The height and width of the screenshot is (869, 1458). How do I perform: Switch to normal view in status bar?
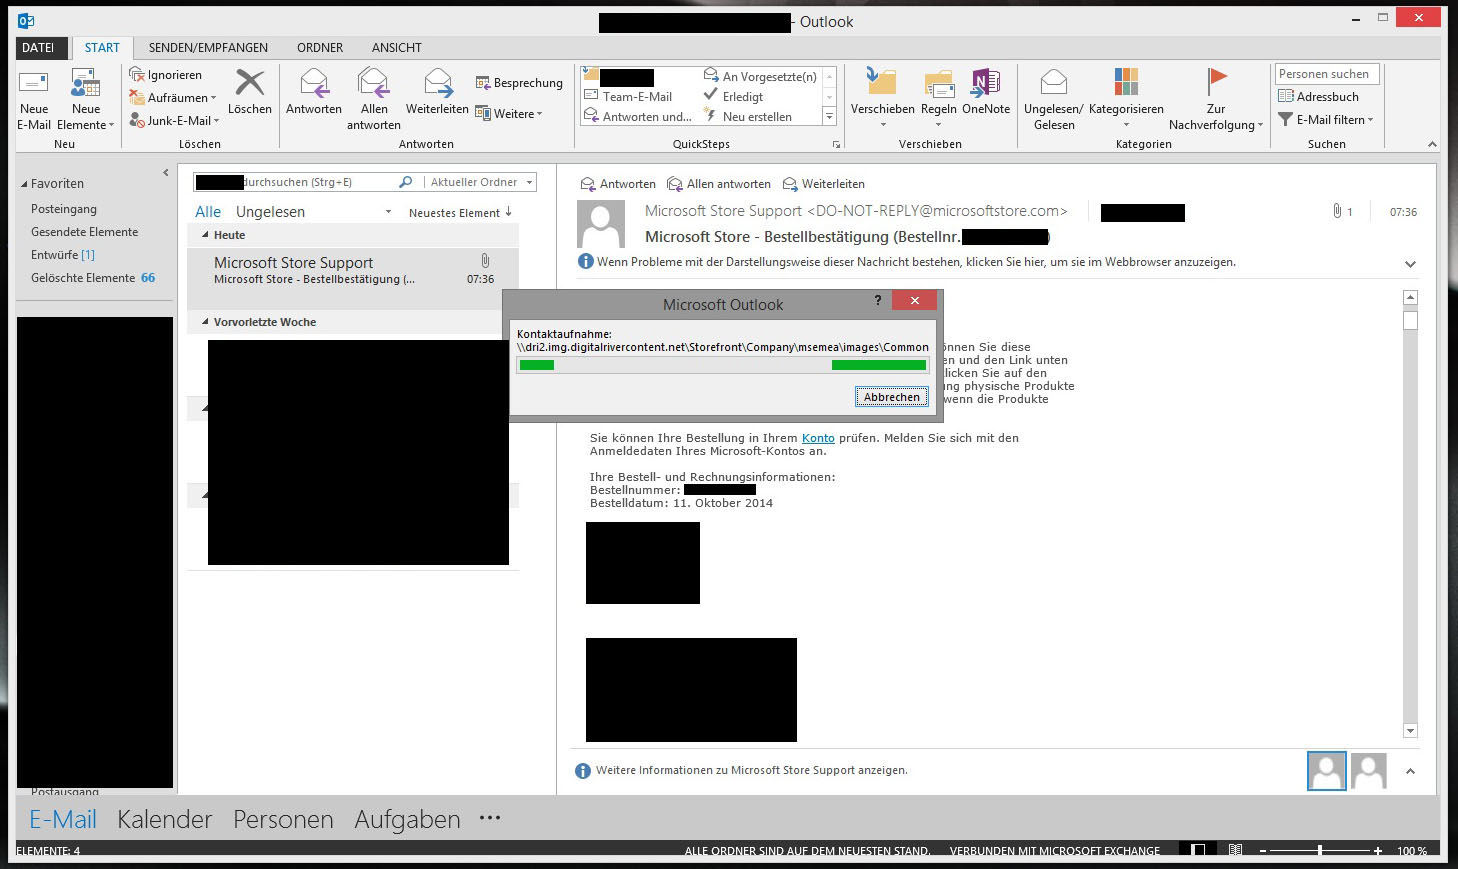click(x=1198, y=851)
